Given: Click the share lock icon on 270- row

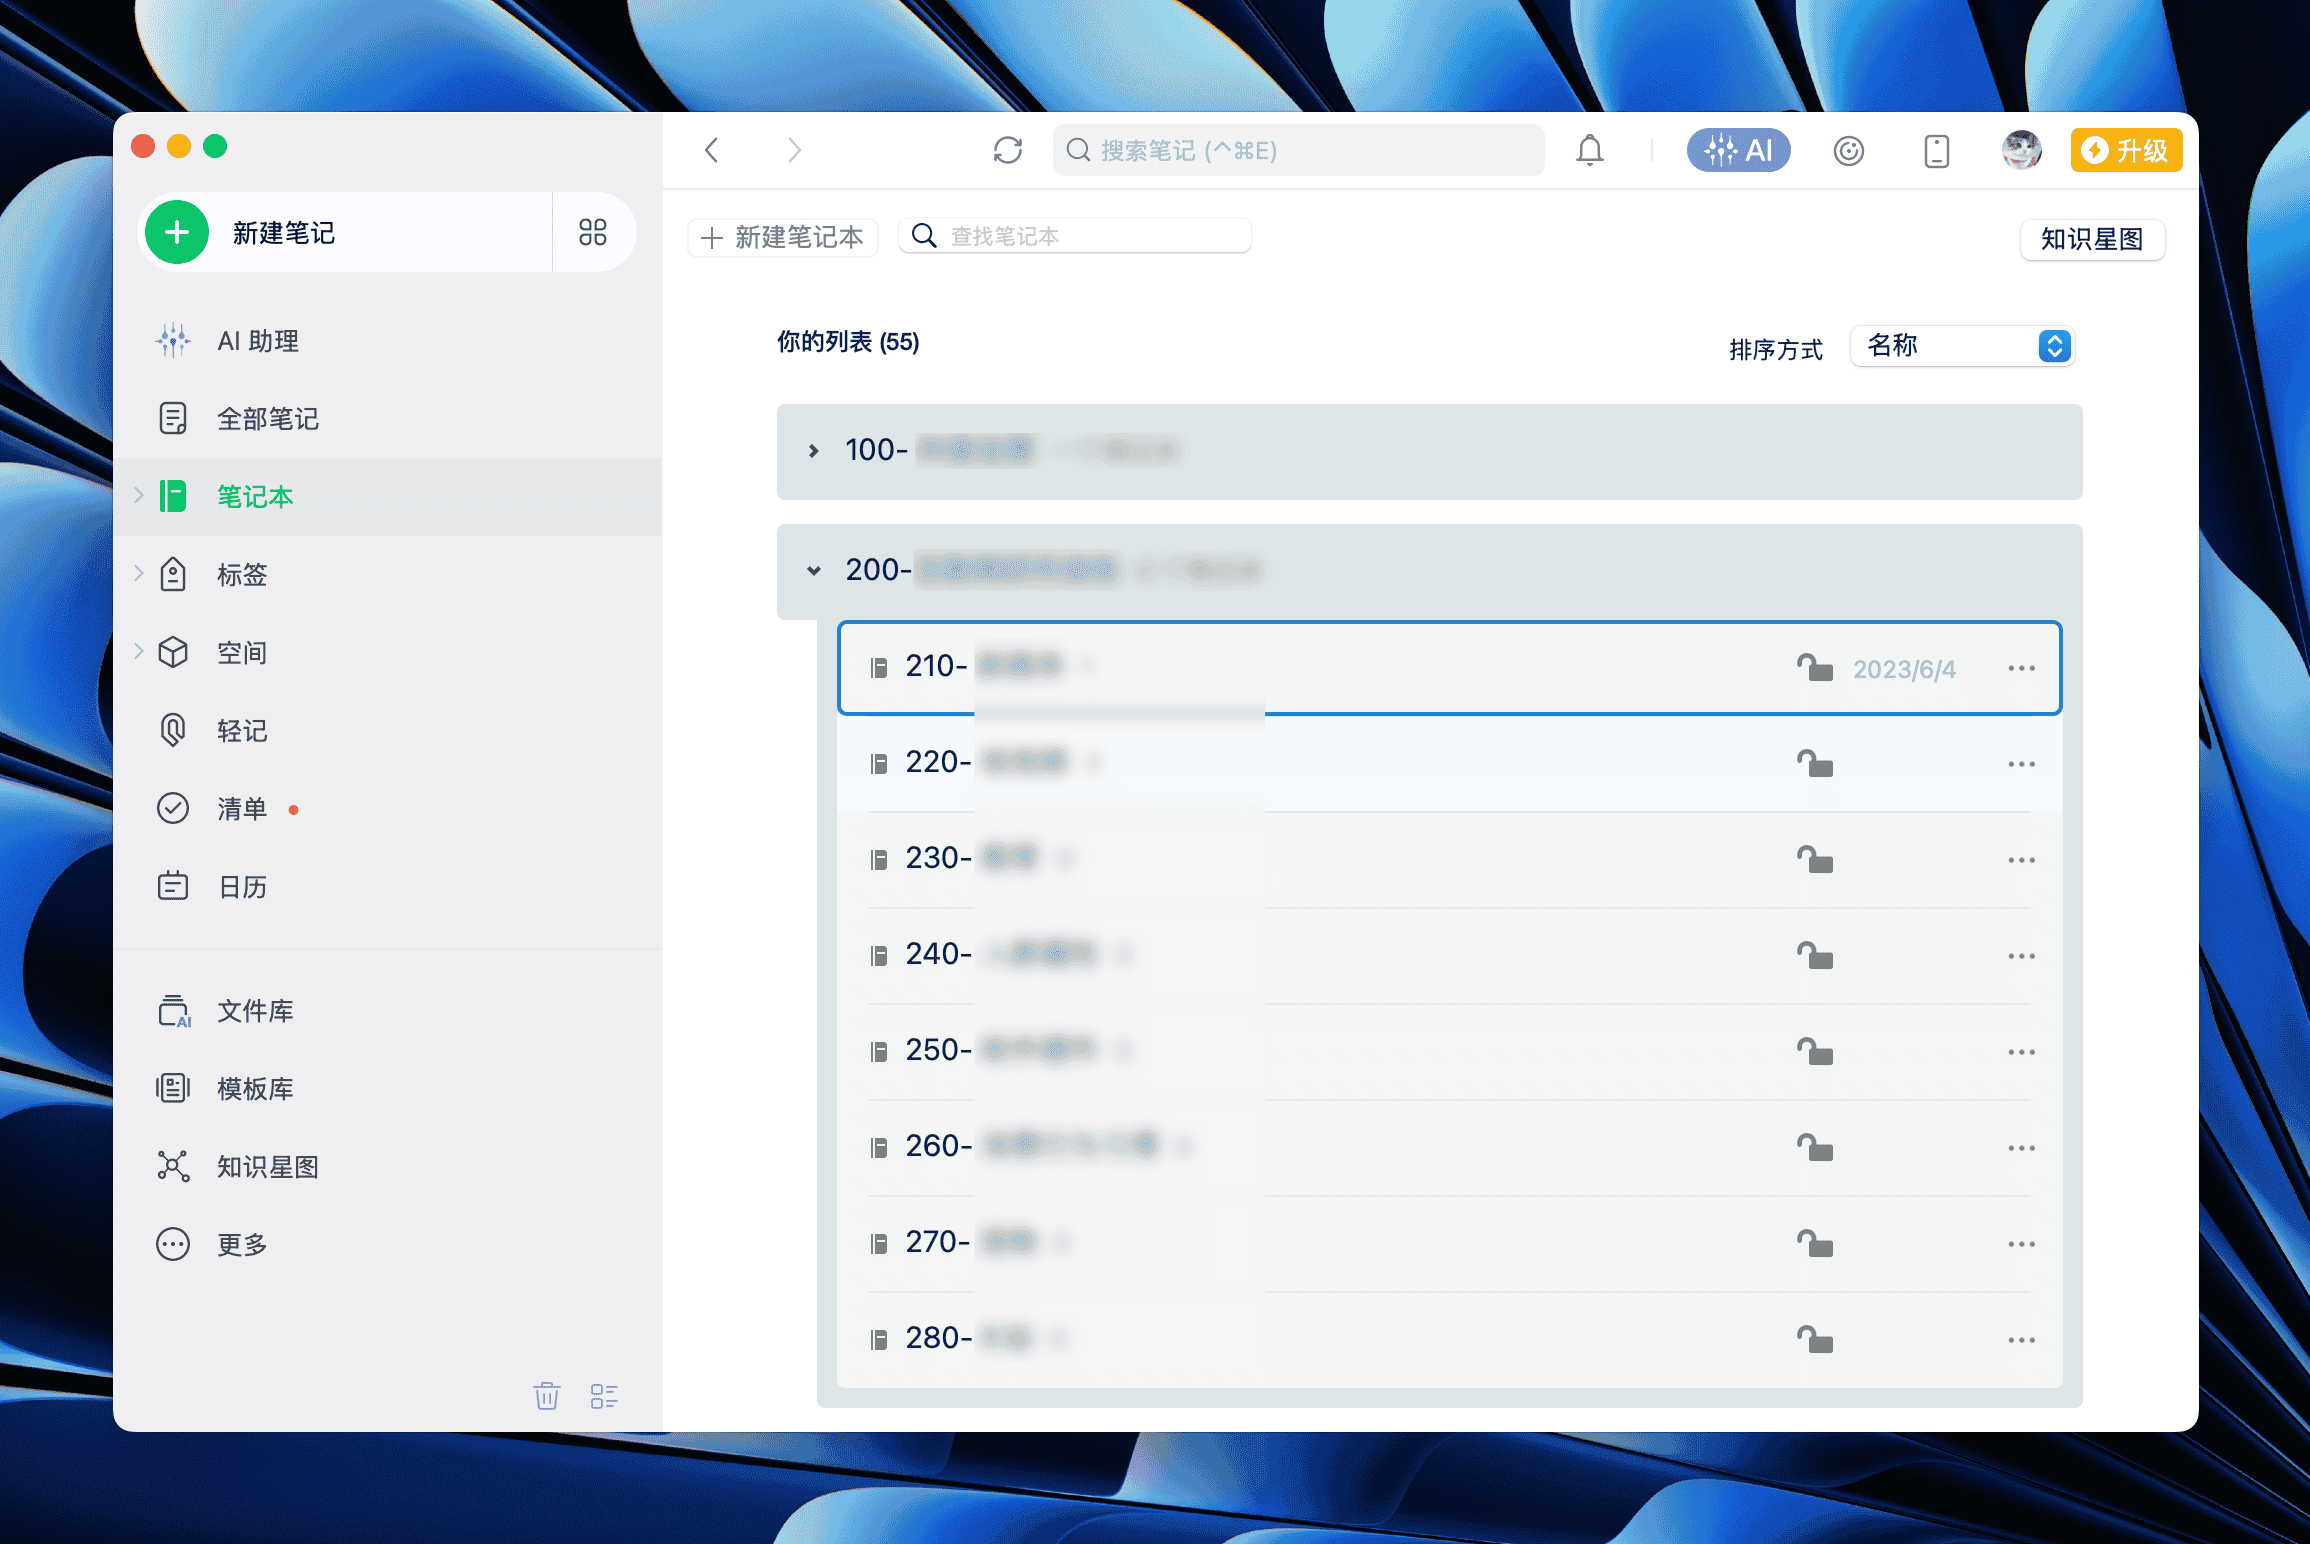Looking at the screenshot, I should point(1814,1243).
